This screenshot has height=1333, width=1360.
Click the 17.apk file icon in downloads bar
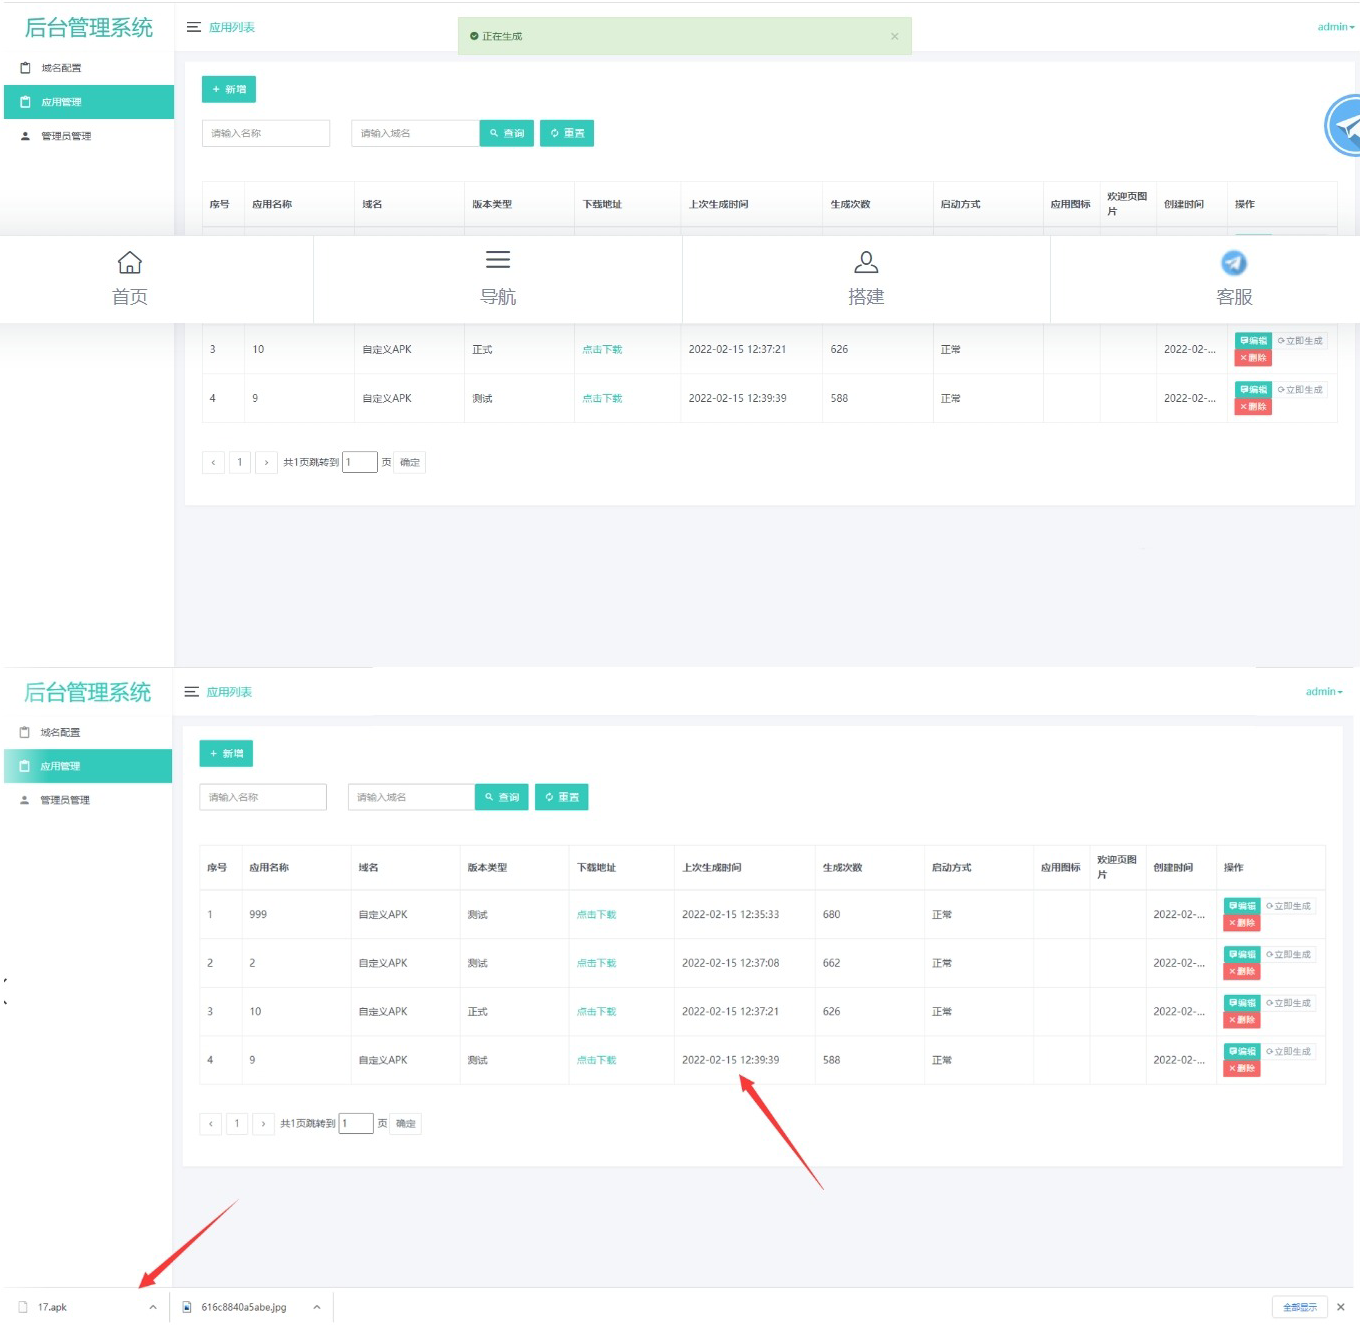point(23,1307)
